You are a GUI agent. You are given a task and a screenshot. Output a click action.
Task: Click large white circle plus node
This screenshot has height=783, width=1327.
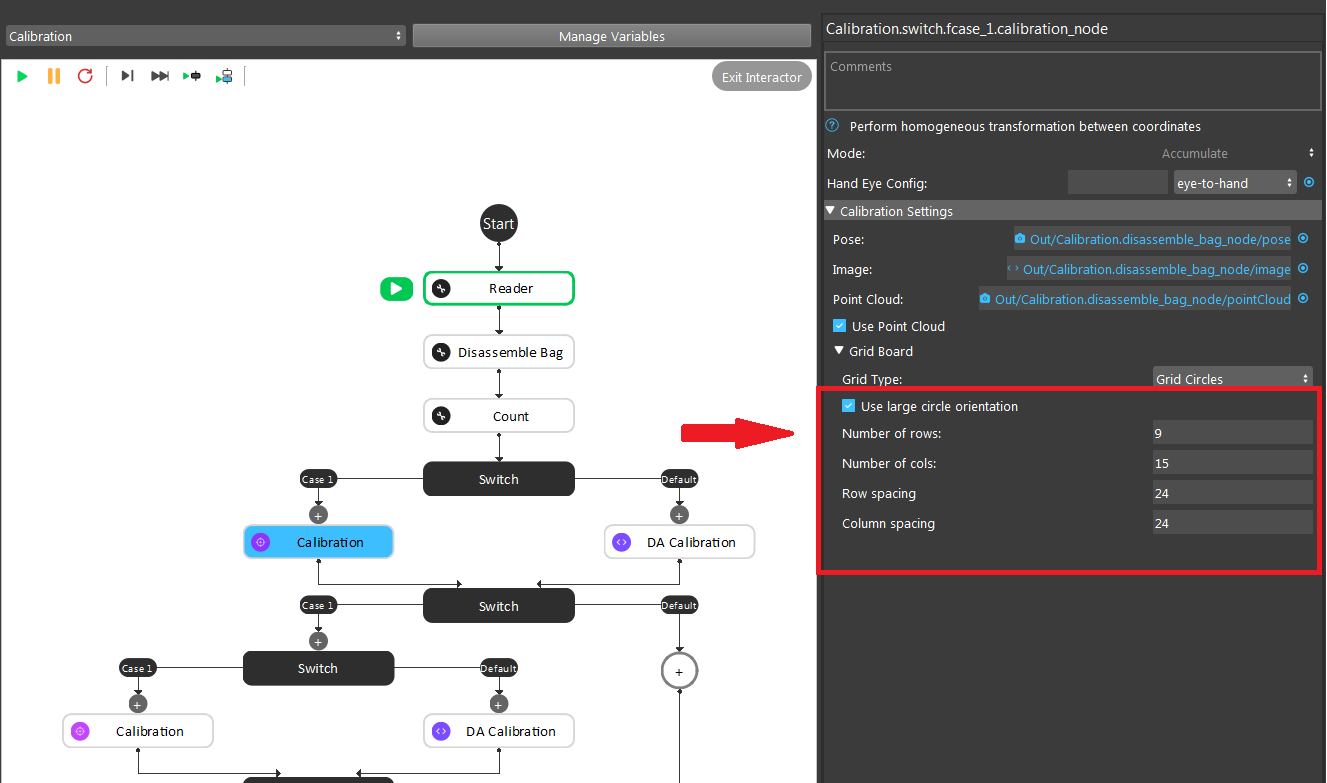click(679, 672)
